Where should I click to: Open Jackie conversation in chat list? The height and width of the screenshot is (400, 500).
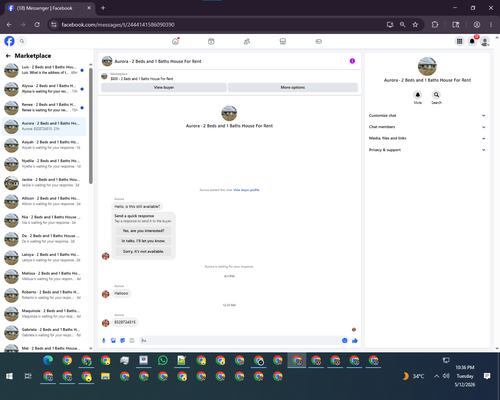(x=44, y=182)
